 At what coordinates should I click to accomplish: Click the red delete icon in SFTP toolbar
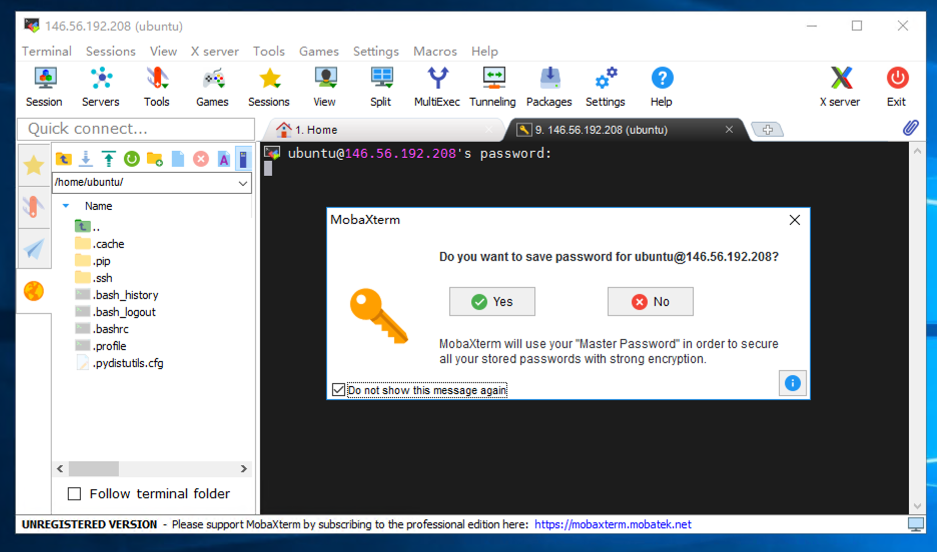pos(201,159)
